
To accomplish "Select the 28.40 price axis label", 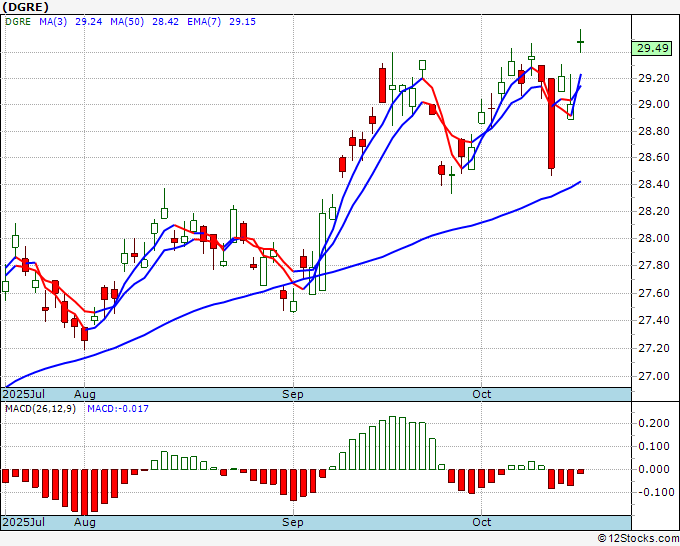I will click(x=654, y=184).
